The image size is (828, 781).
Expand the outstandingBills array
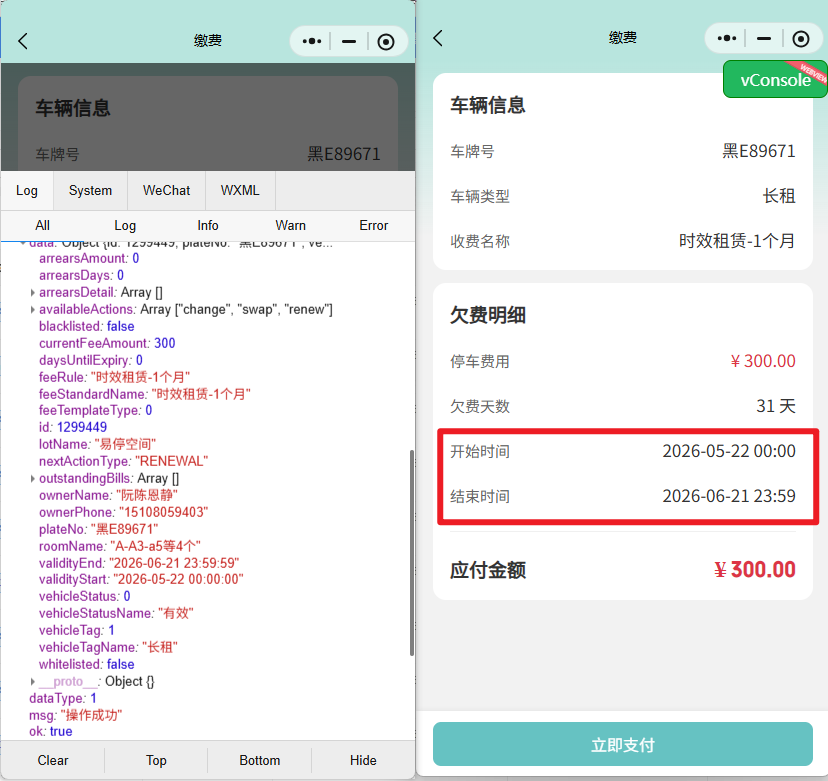33,478
